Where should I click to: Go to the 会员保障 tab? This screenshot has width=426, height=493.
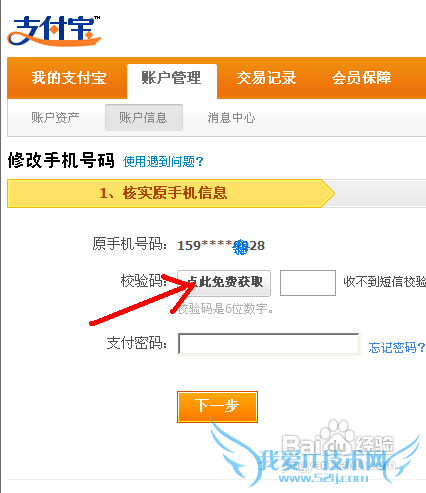click(x=361, y=78)
